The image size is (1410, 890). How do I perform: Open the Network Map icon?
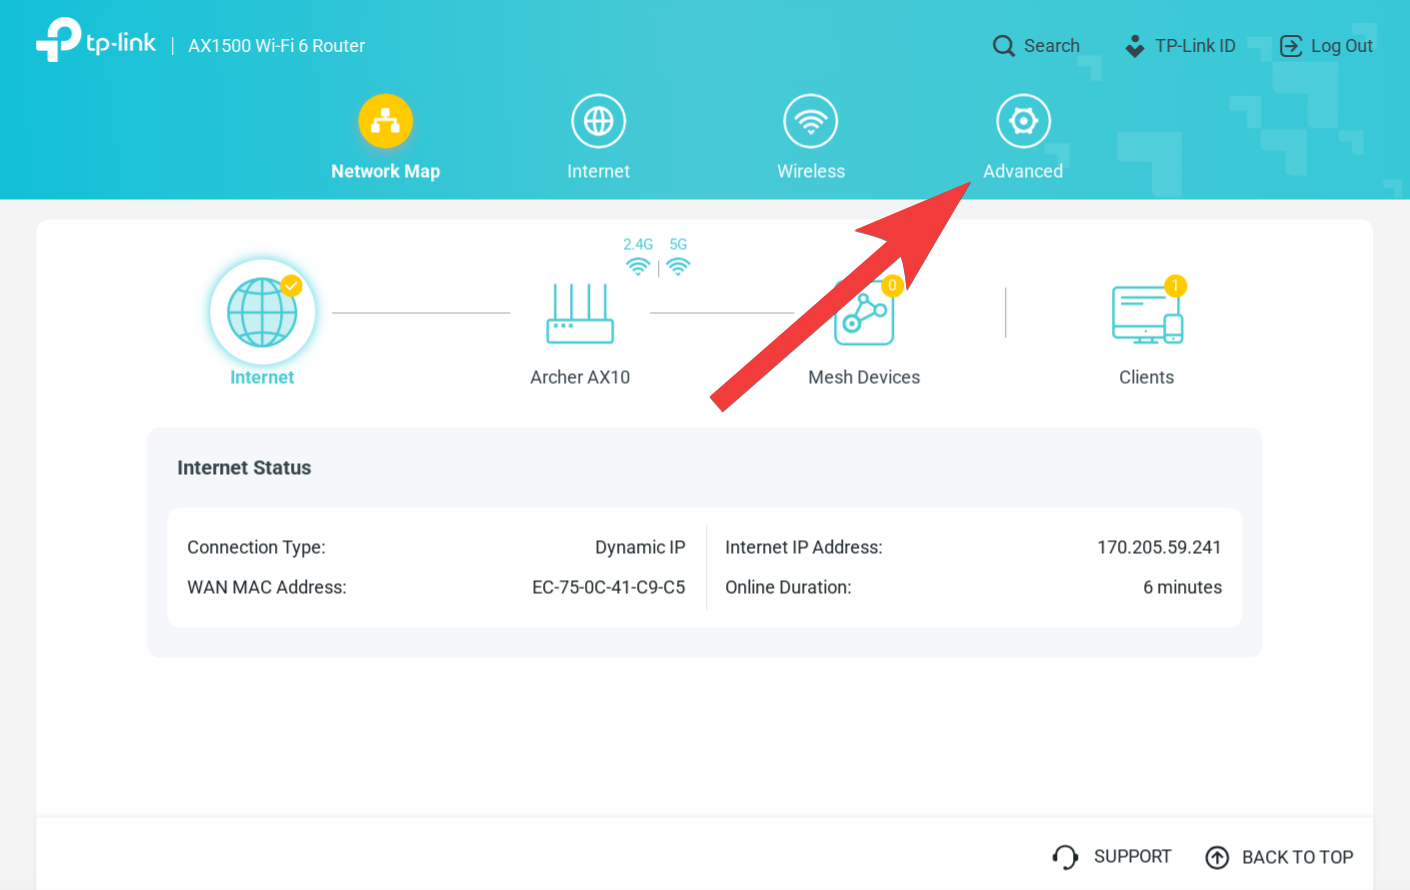[x=386, y=121]
